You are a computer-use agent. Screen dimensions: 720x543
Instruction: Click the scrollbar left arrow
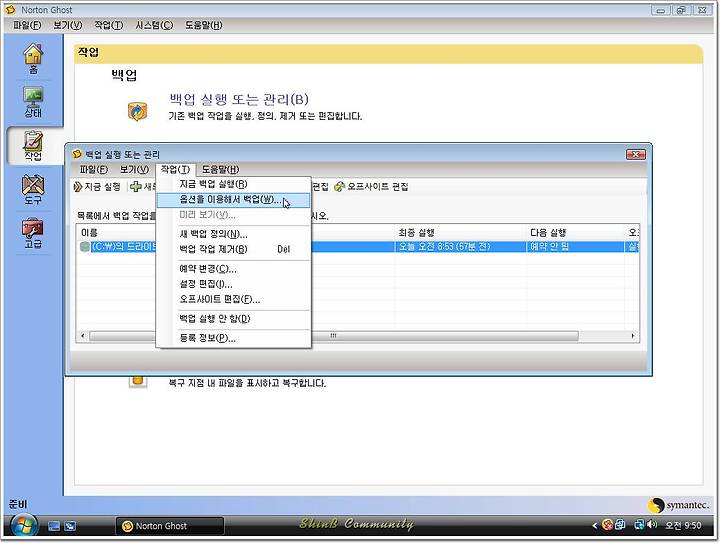(83, 336)
